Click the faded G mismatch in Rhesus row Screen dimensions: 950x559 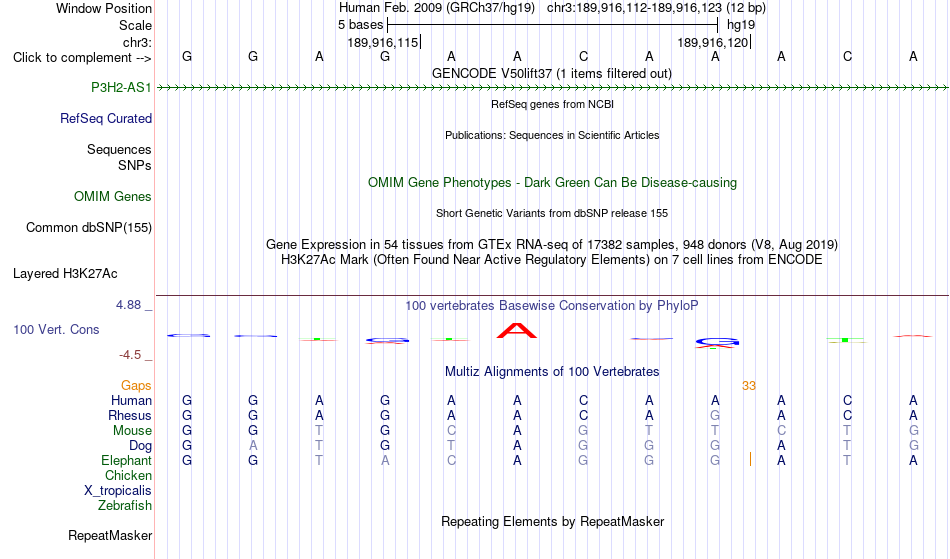(715, 415)
